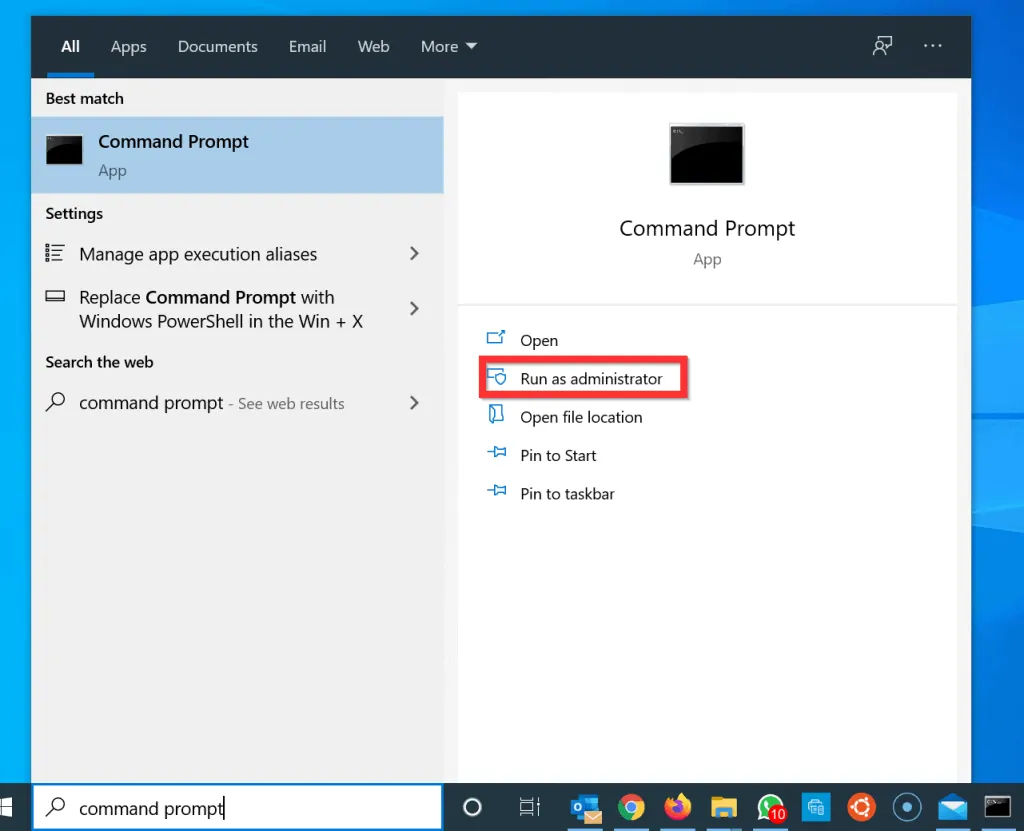
Task: Switch to the Documents tab
Action: pos(217,46)
